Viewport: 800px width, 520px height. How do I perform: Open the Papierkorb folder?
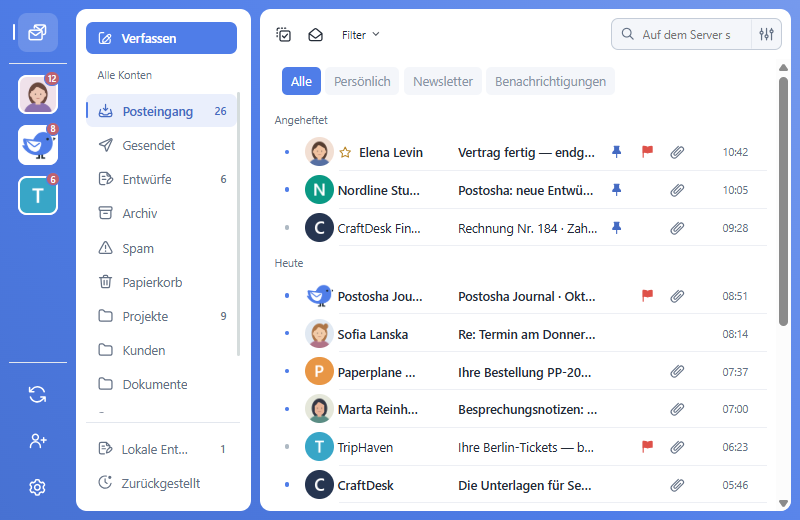[161, 282]
